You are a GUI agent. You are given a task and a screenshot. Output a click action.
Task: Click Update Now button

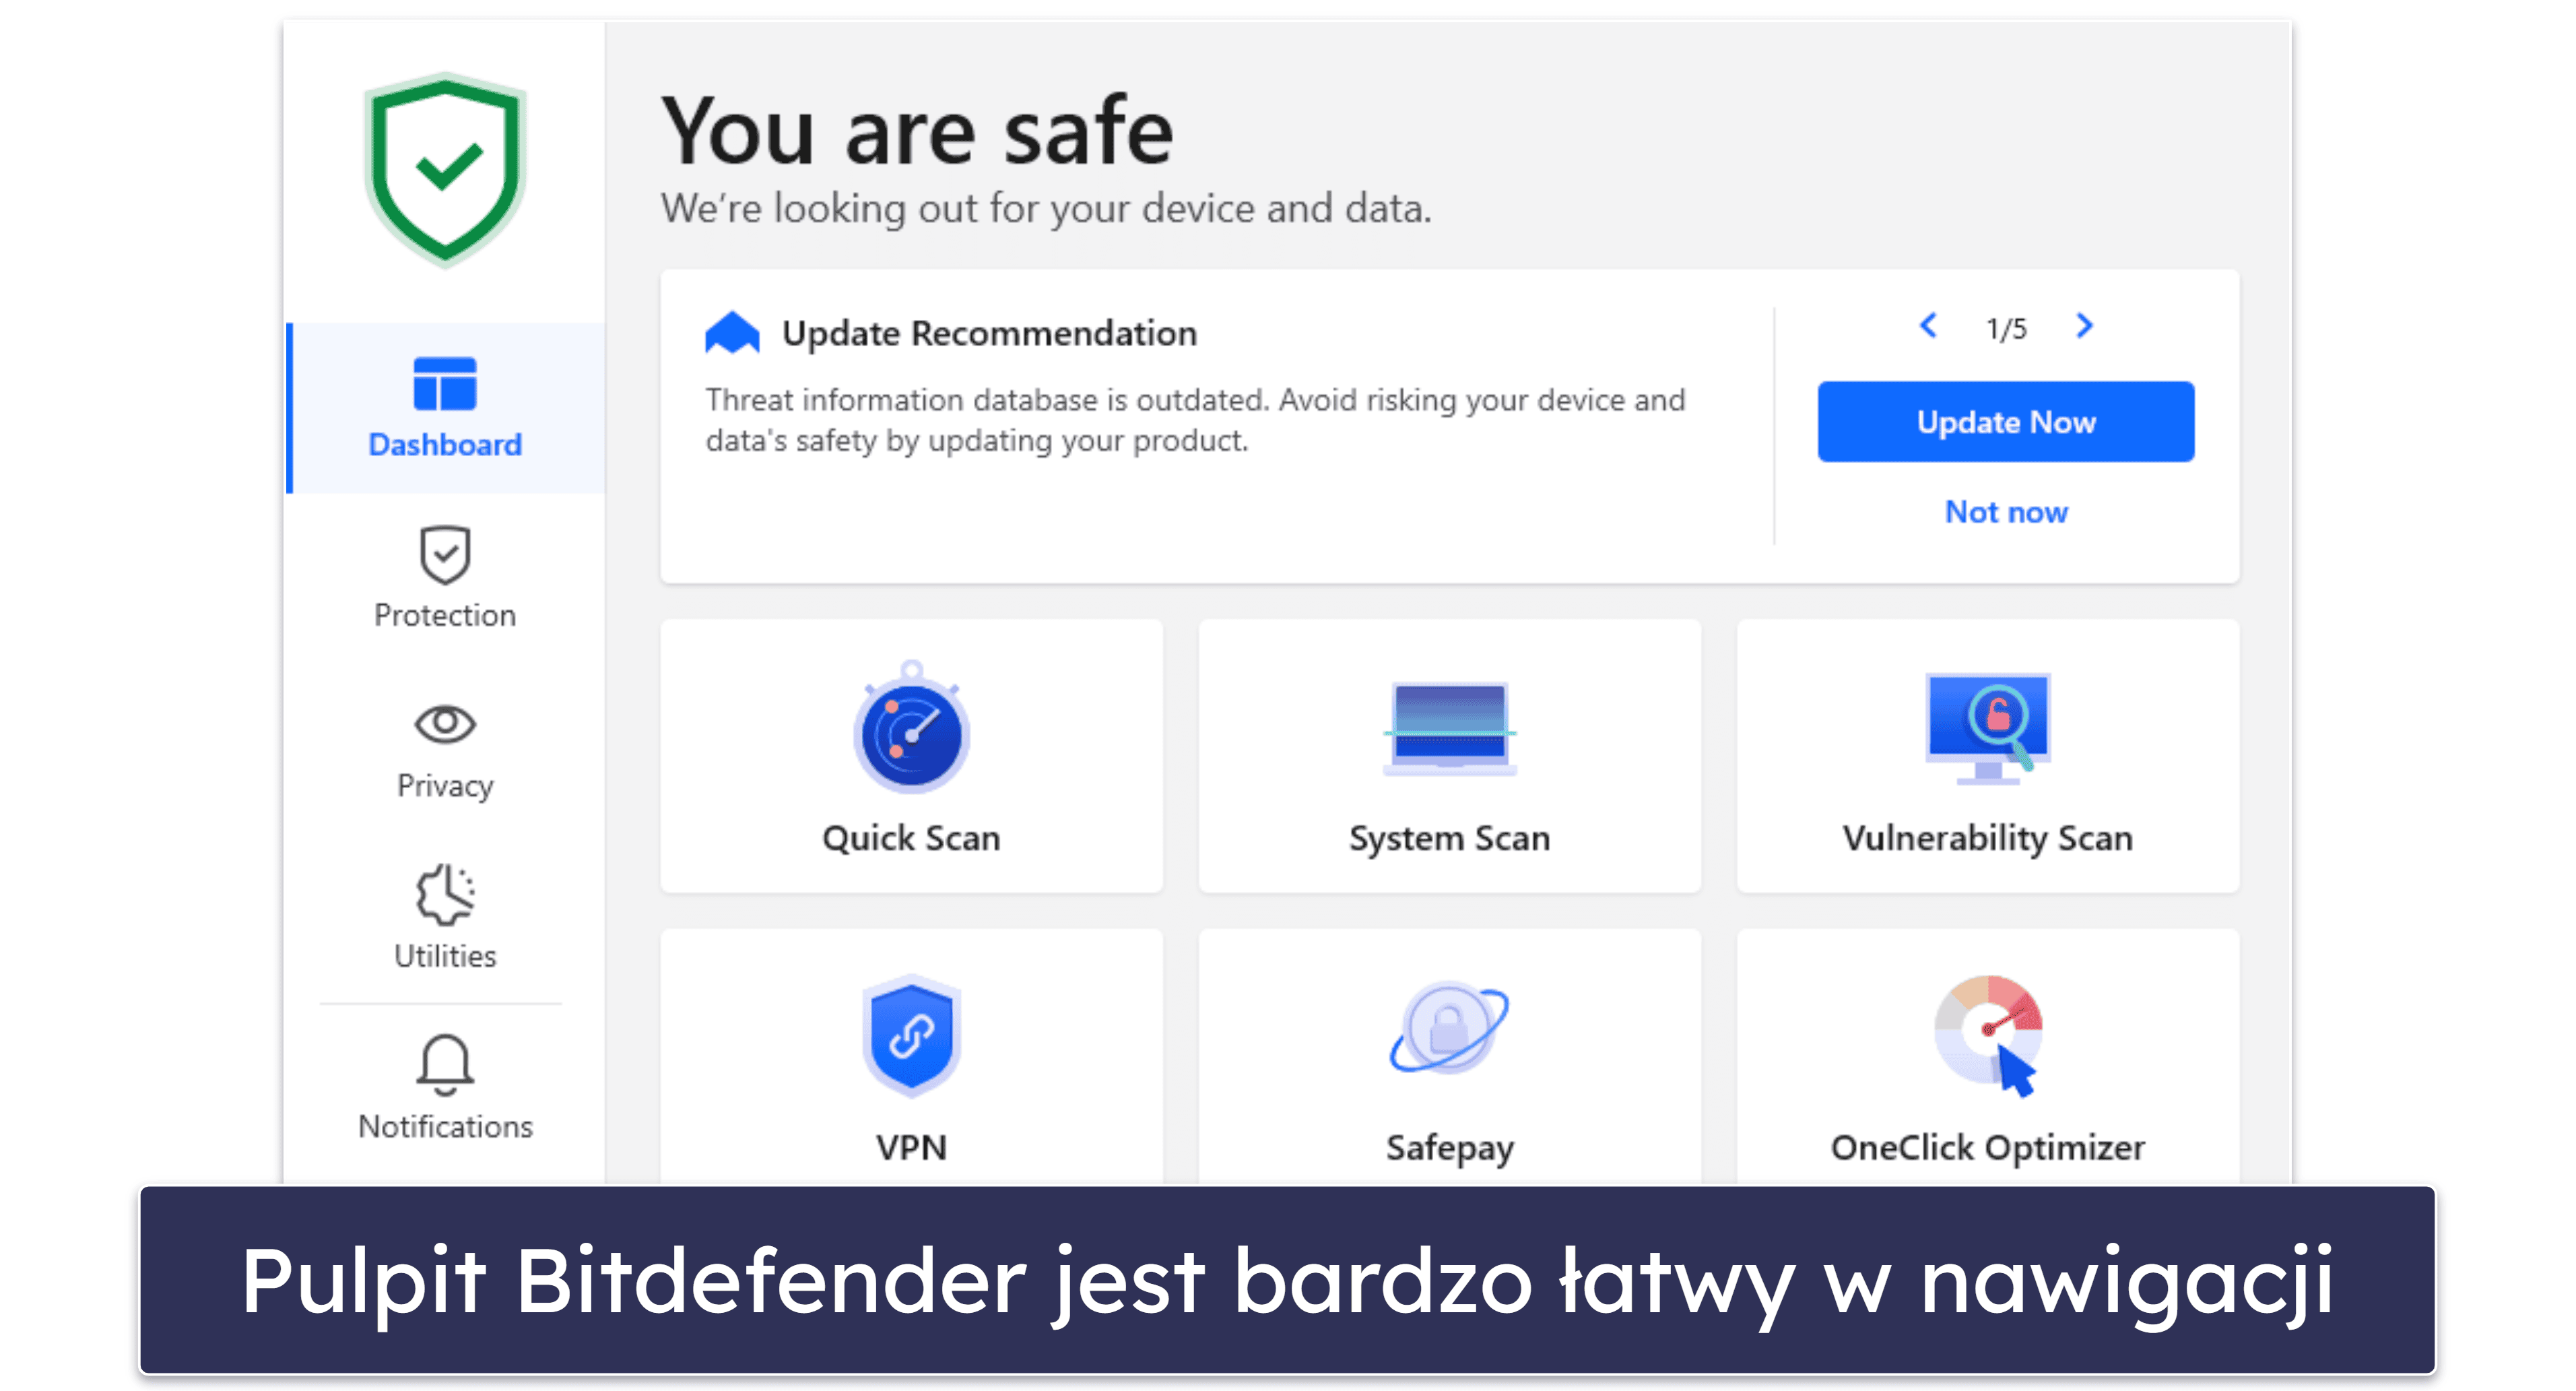[x=2008, y=423]
